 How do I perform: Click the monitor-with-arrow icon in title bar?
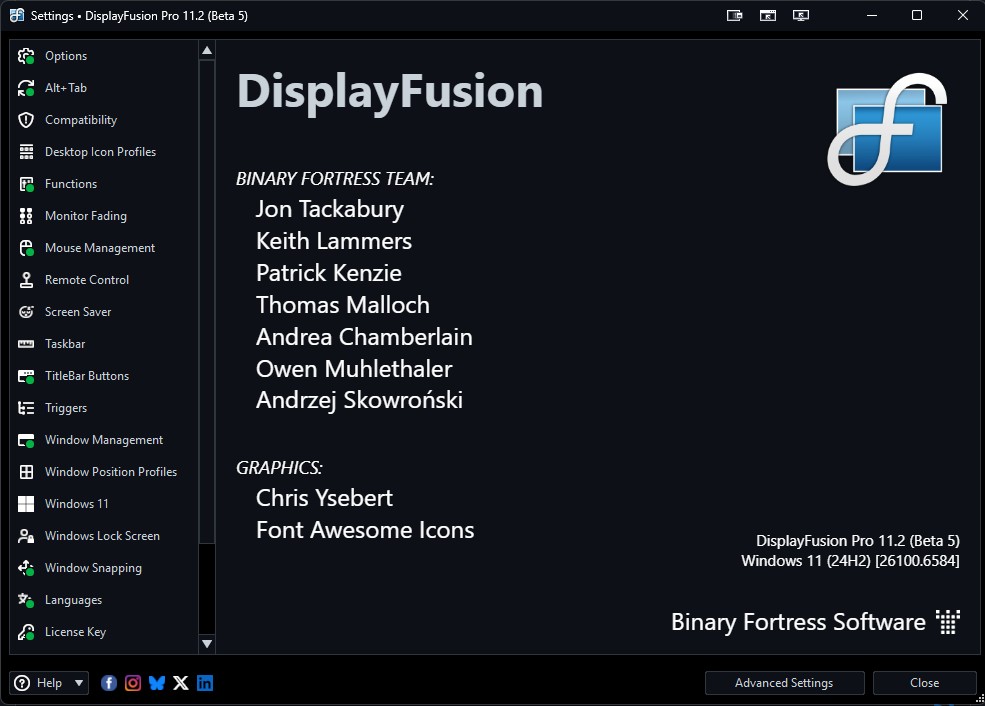(799, 15)
